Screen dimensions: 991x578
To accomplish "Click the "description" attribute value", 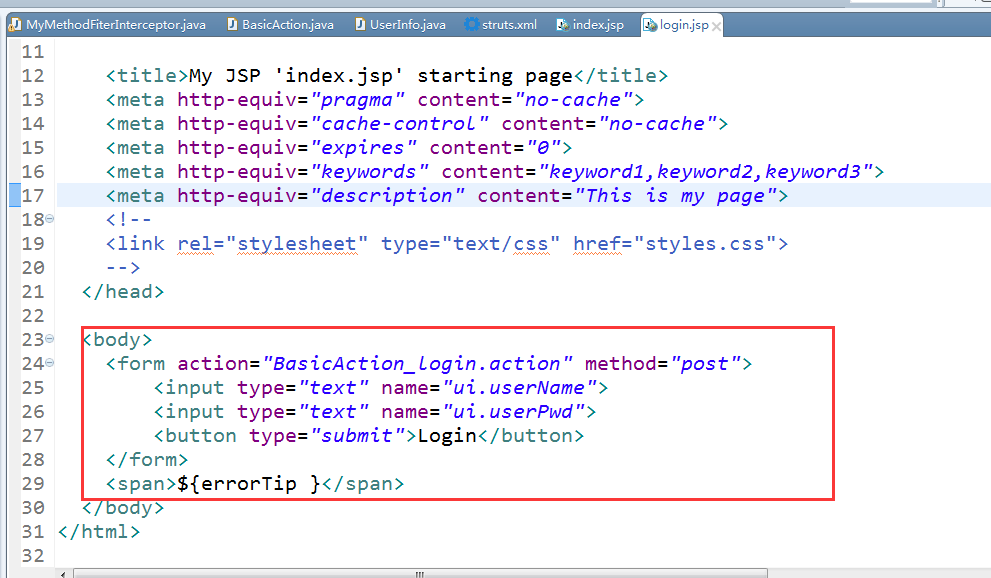I will [387, 196].
